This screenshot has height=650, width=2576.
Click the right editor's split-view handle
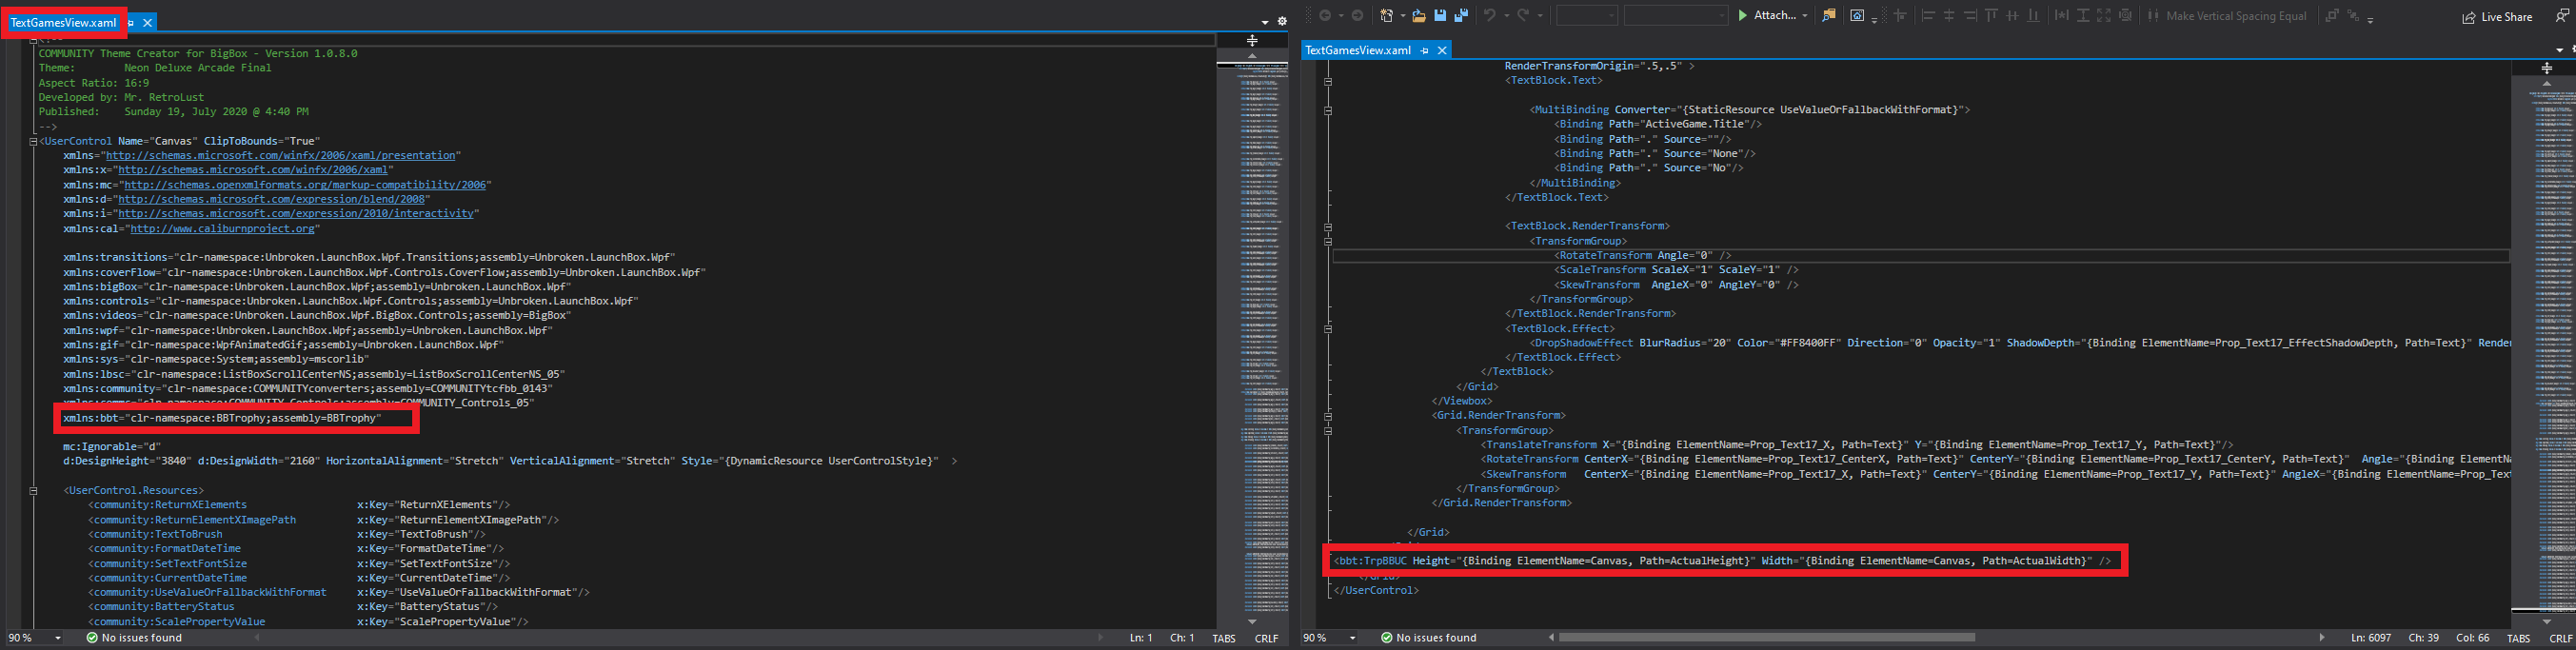[x=2546, y=68]
